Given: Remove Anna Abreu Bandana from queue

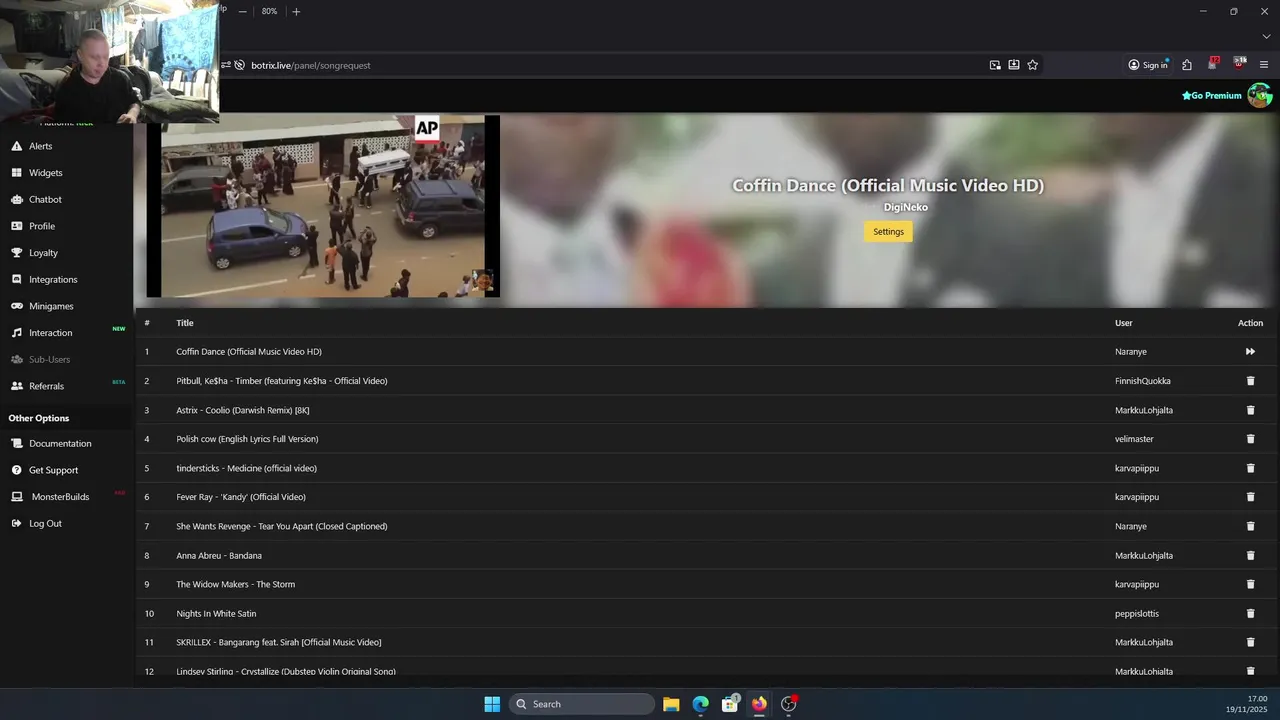Looking at the screenshot, I should [x=1250, y=555].
